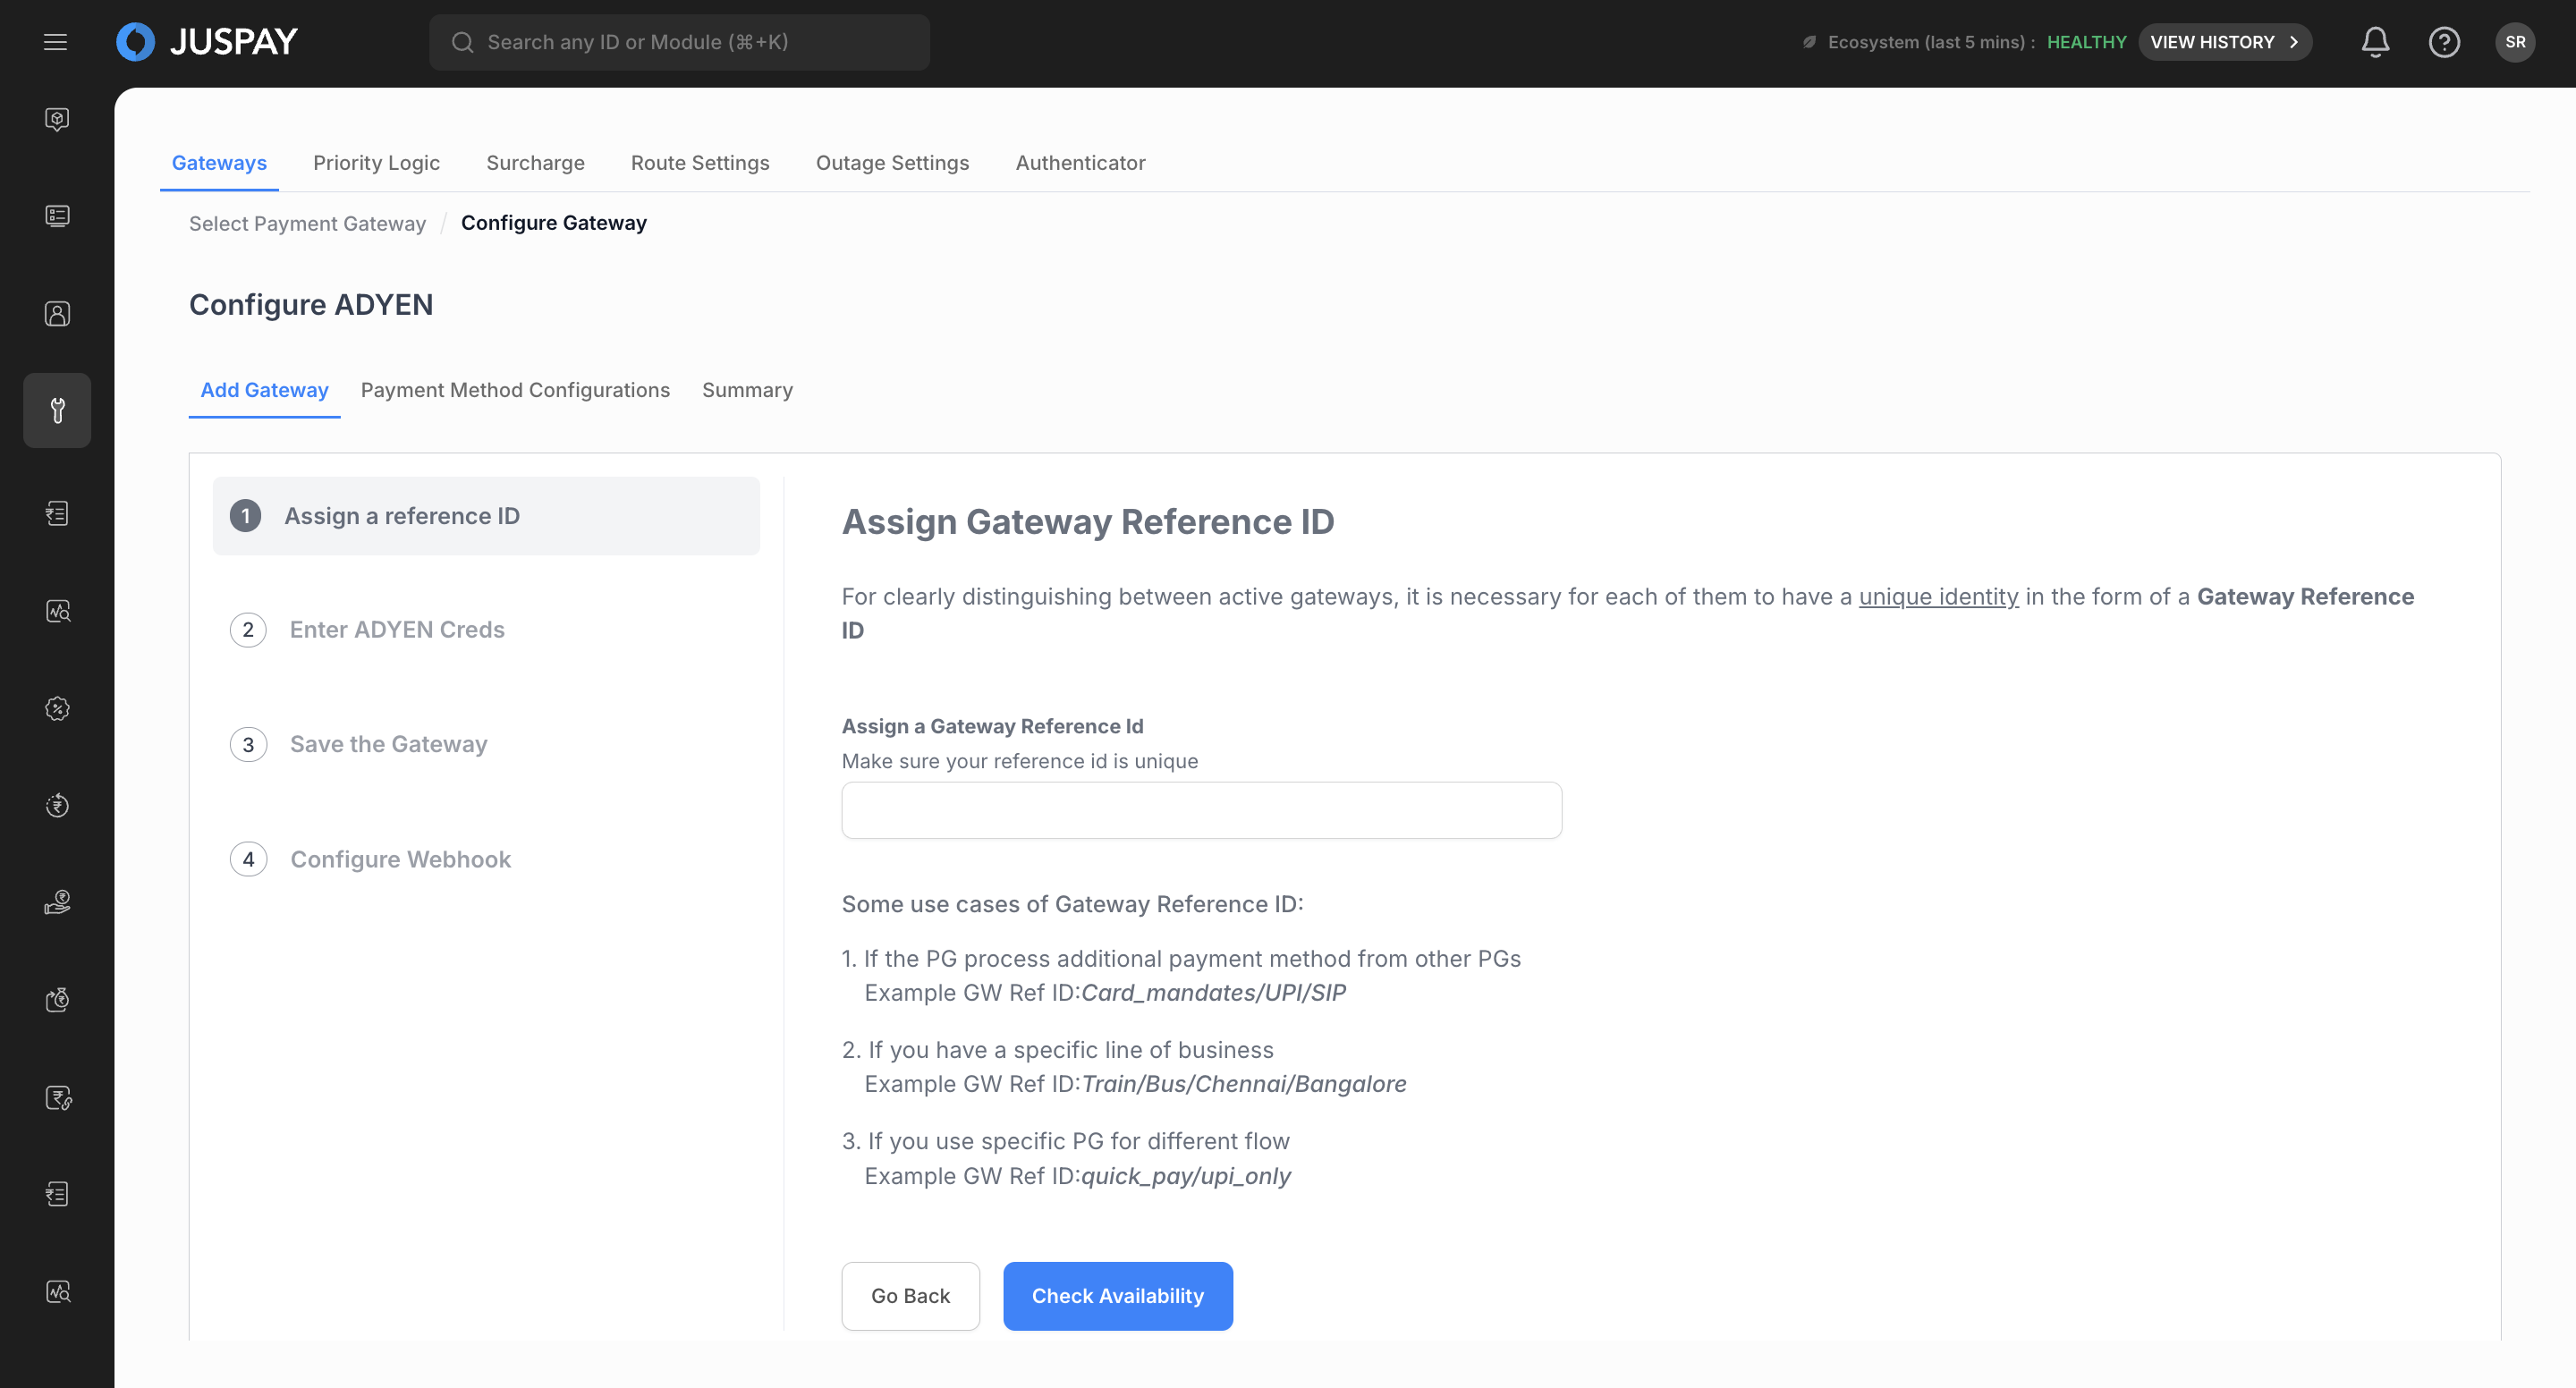The width and height of the screenshot is (2576, 1388).
Task: Select step 4 Configure Webhook
Action: [x=400, y=860]
